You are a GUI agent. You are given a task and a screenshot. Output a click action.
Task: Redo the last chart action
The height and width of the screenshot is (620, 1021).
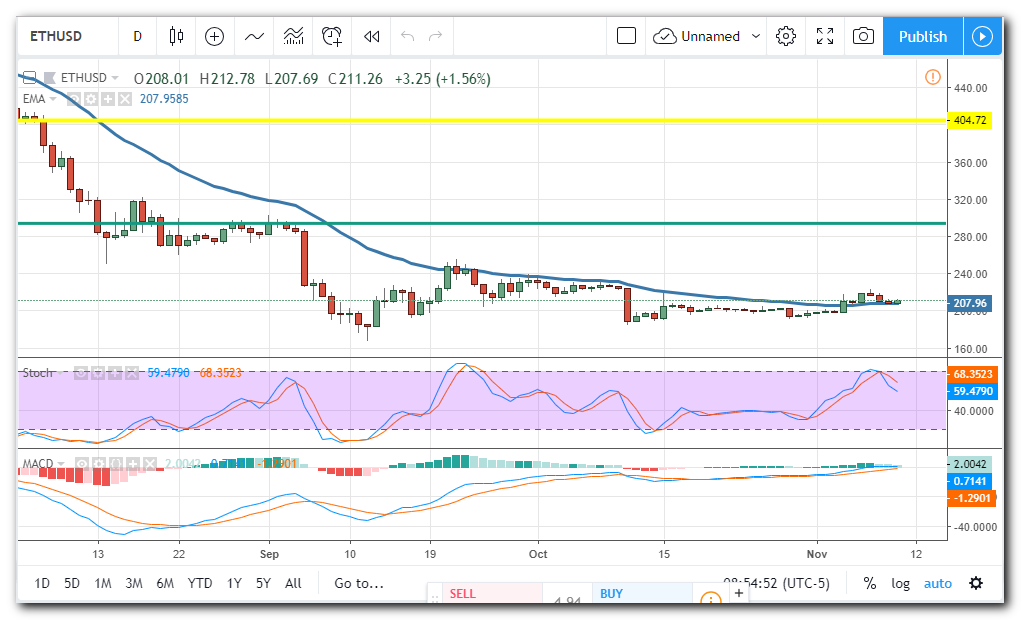pyautogui.click(x=435, y=36)
